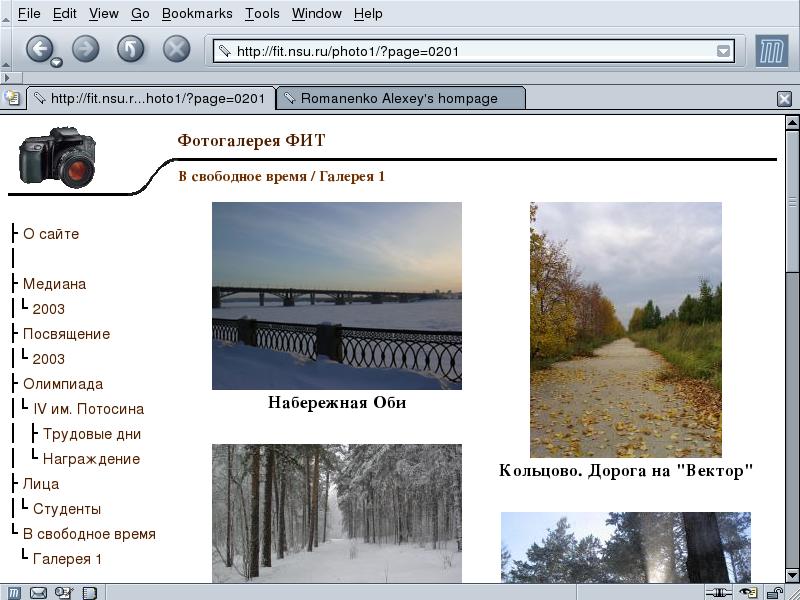Click the security padlock icon in status bar
The height and width of the screenshot is (600, 800).
(774, 593)
